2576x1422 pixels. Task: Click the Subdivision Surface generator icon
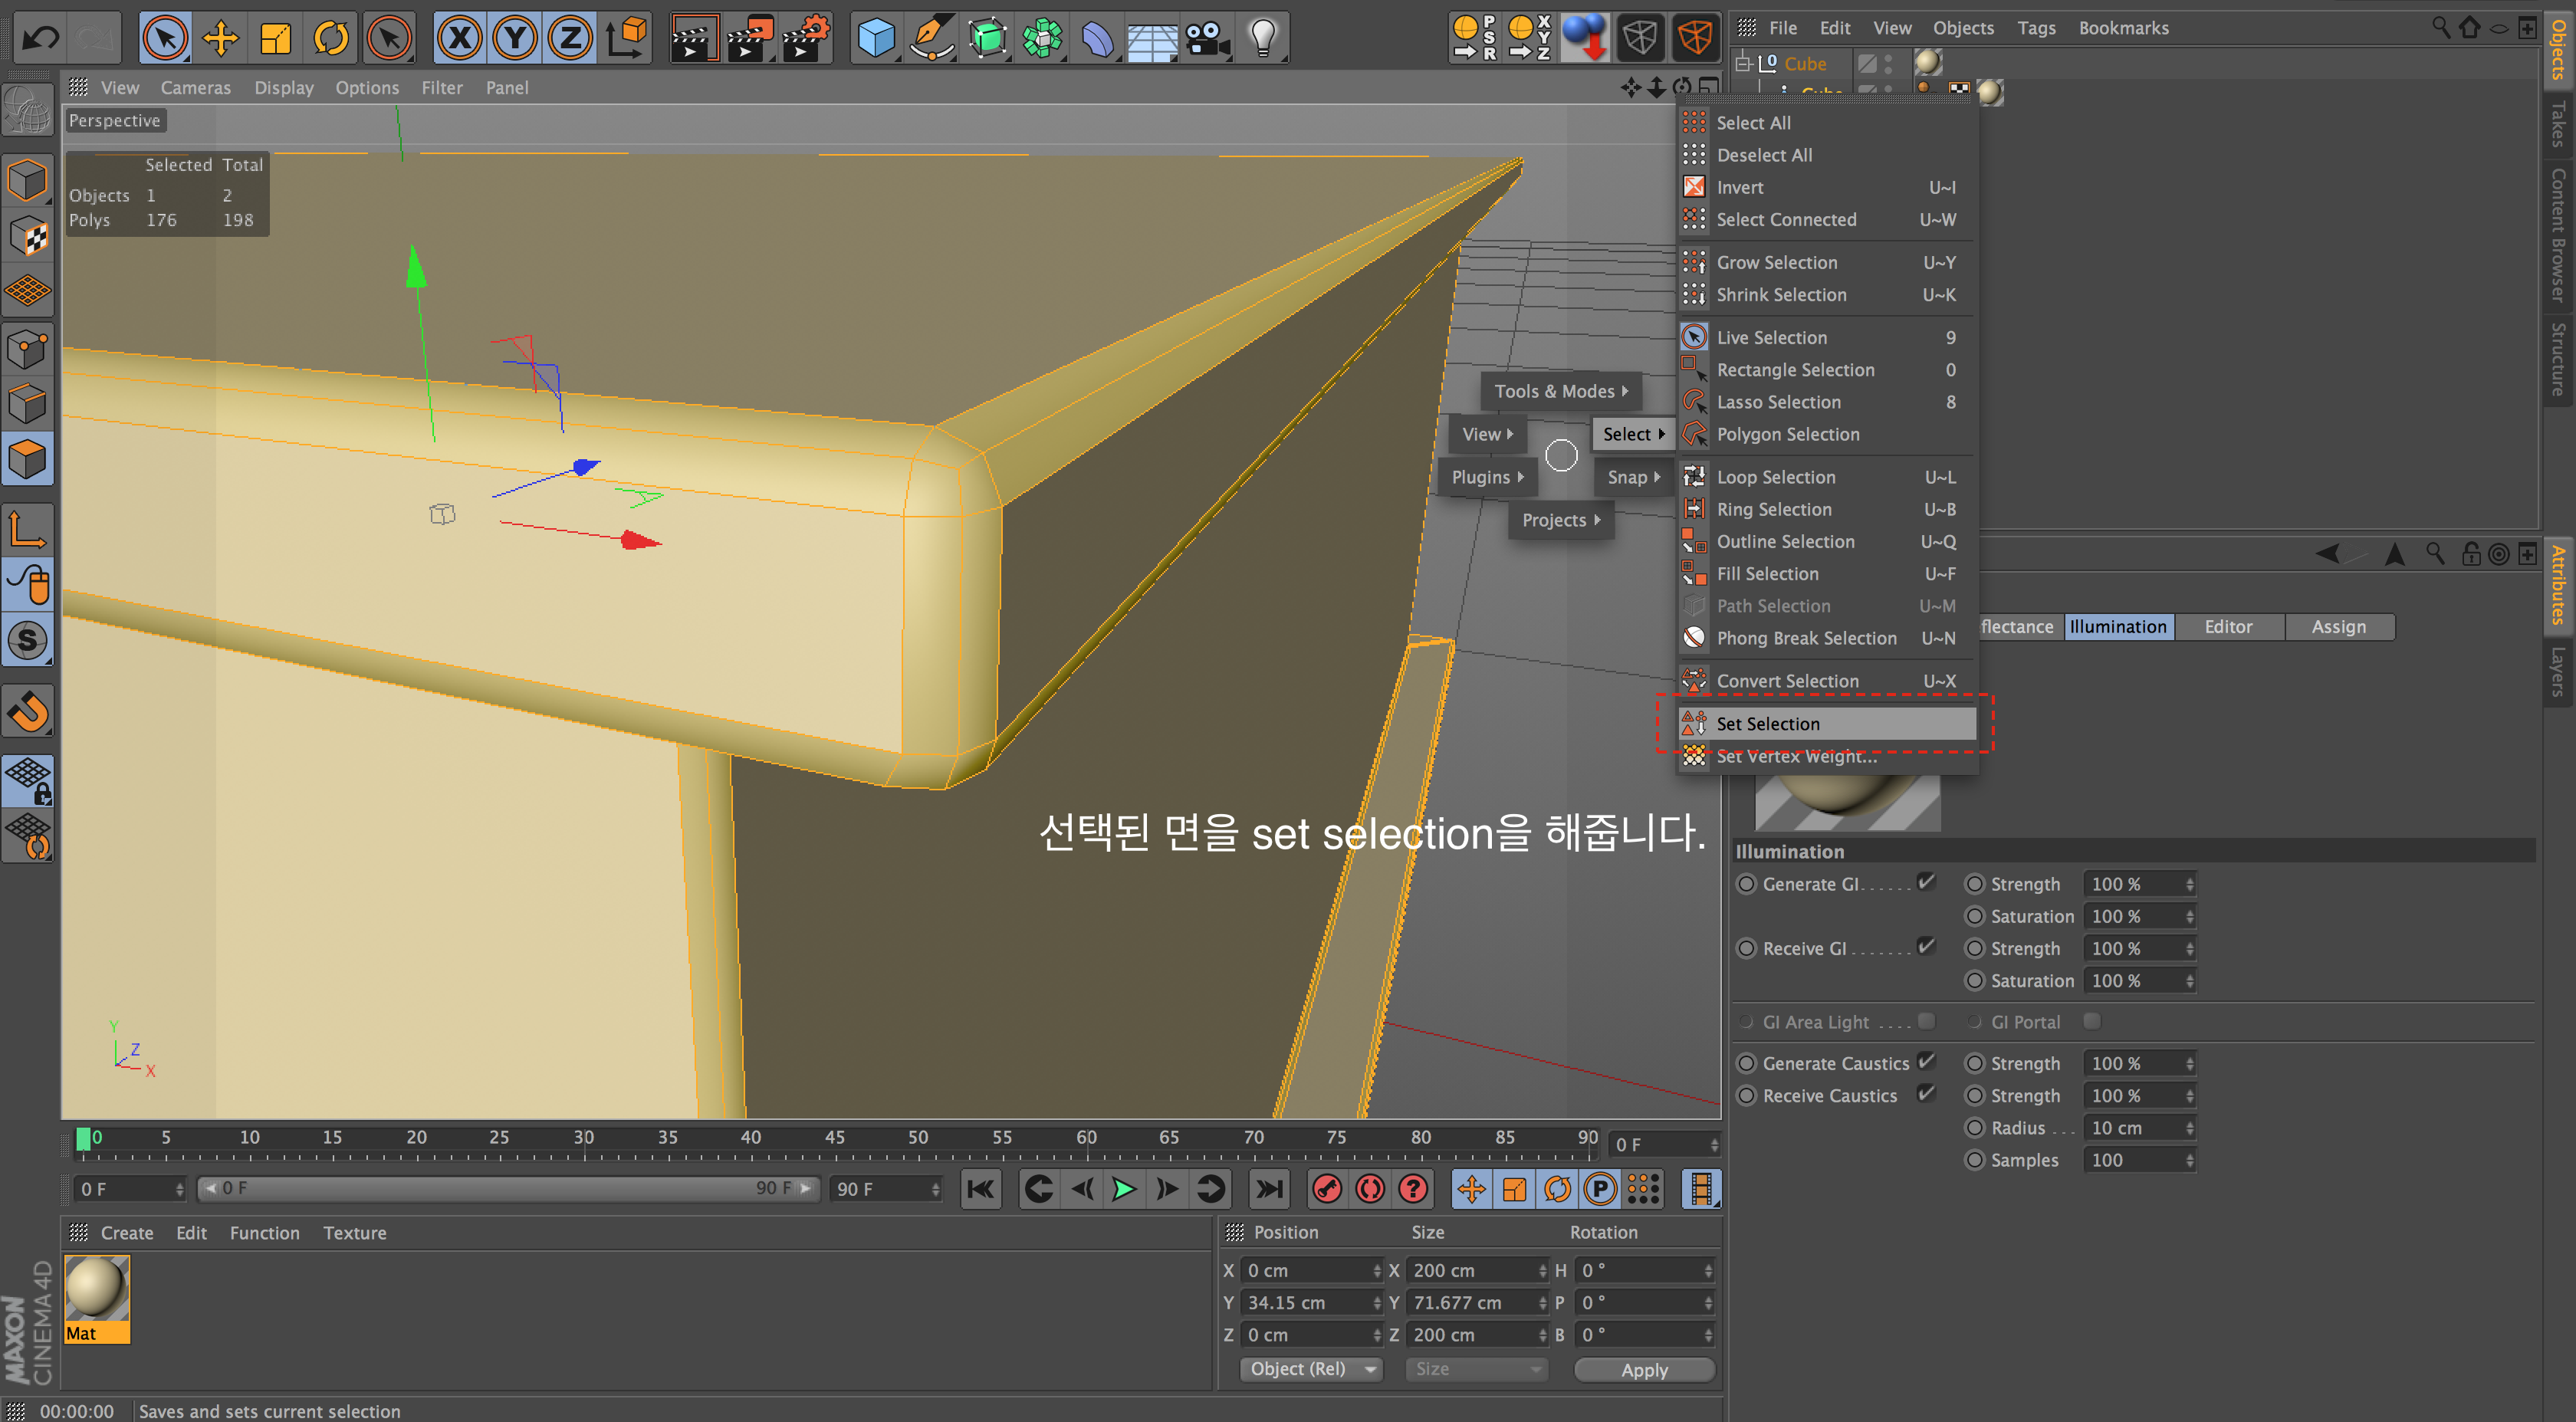[x=987, y=38]
